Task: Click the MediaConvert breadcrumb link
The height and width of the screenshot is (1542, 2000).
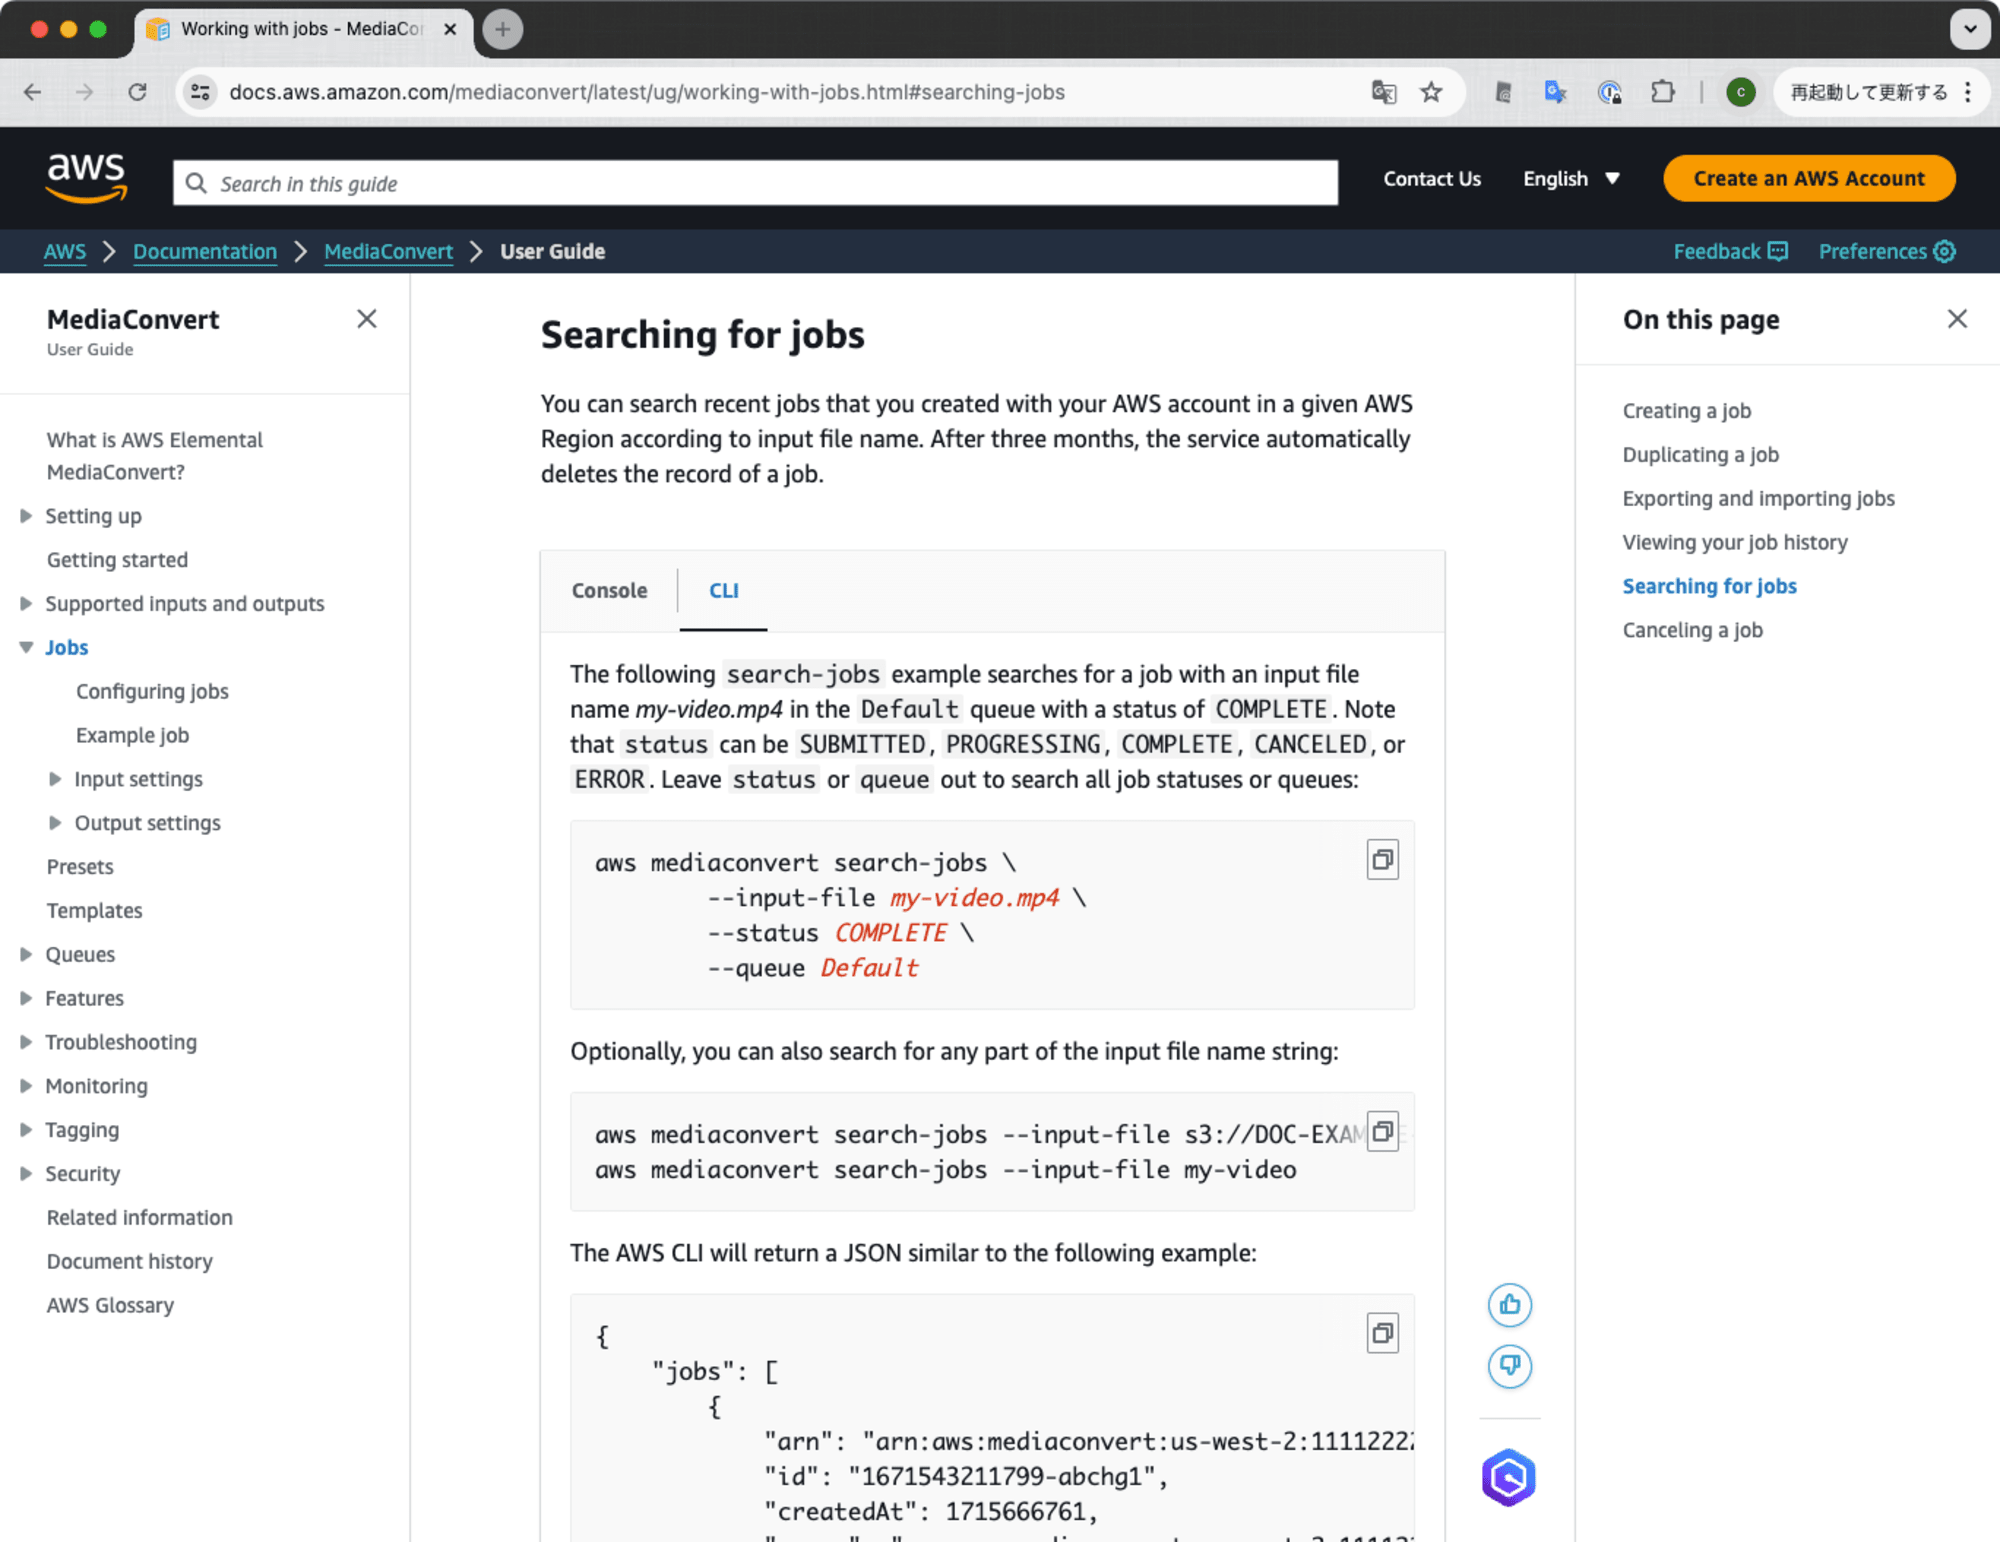Action: tap(388, 251)
